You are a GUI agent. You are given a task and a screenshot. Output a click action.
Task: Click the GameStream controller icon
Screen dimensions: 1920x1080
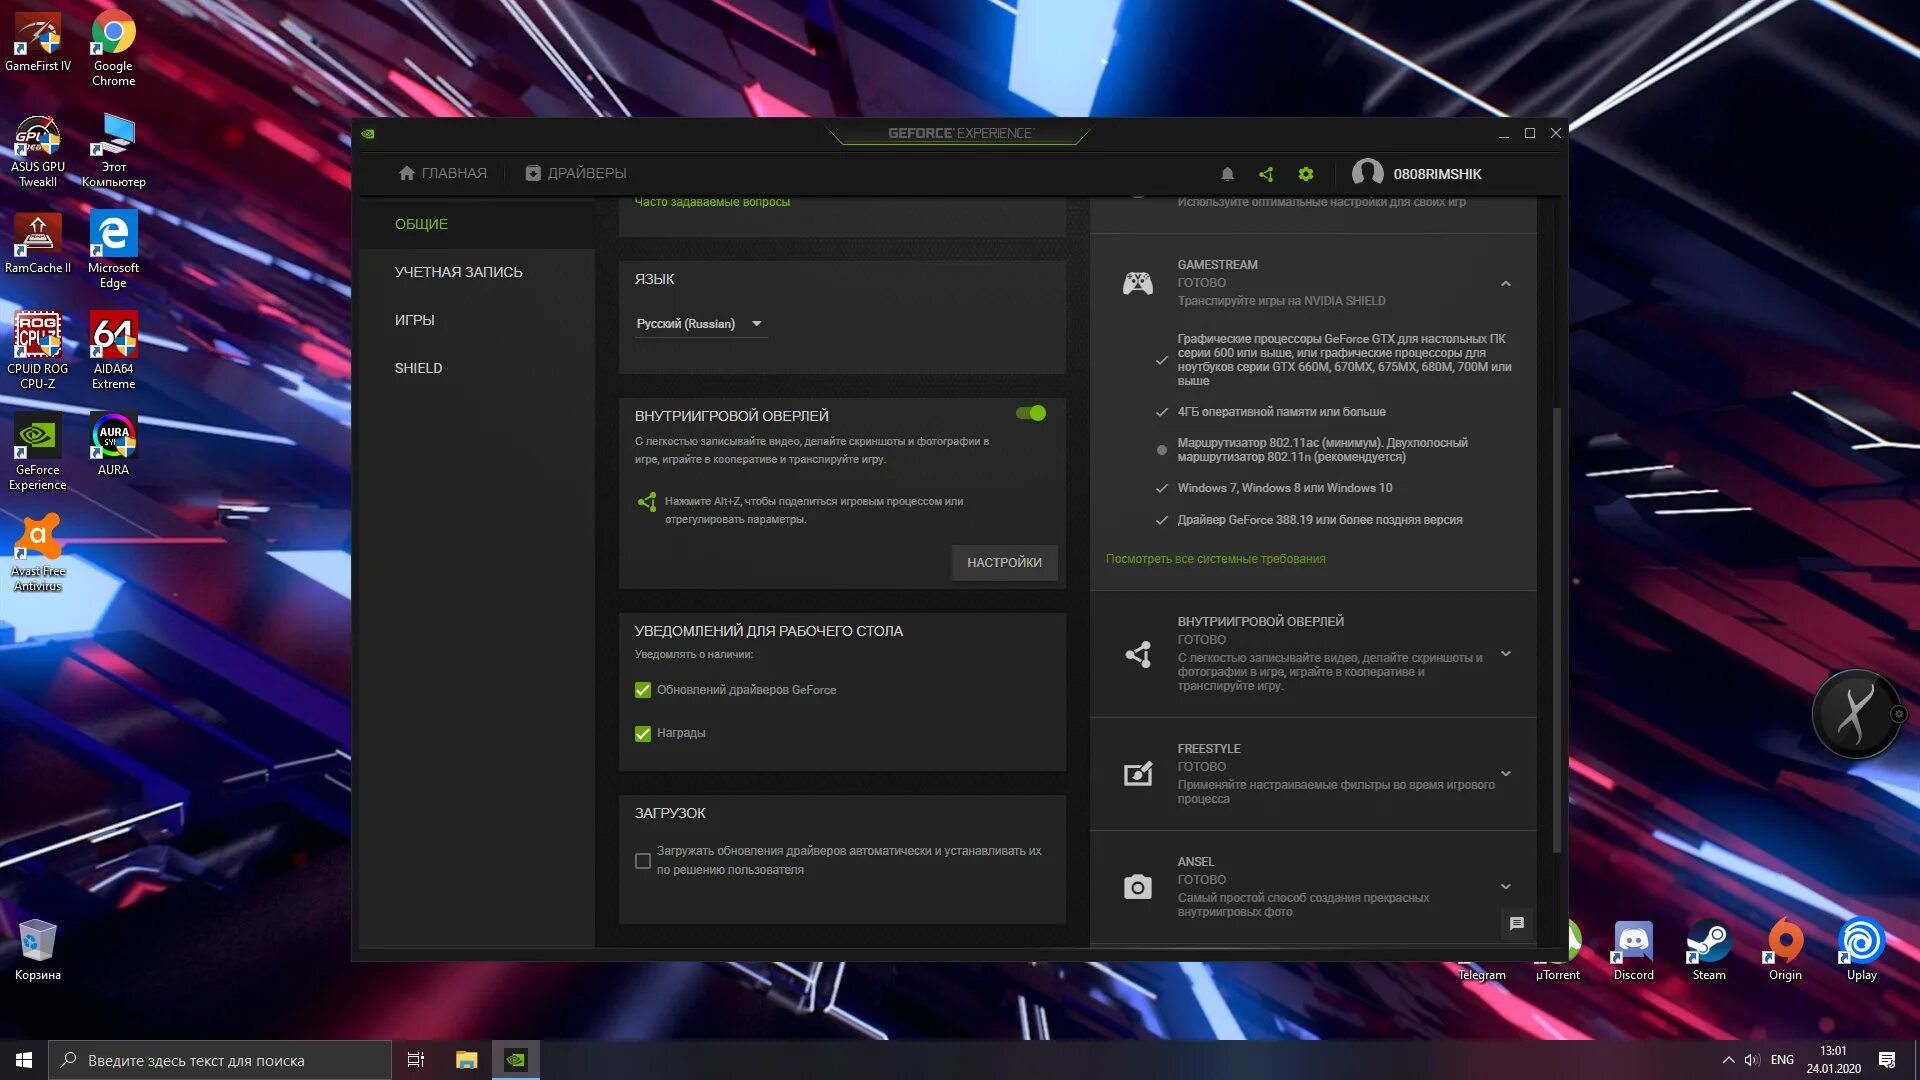point(1137,283)
